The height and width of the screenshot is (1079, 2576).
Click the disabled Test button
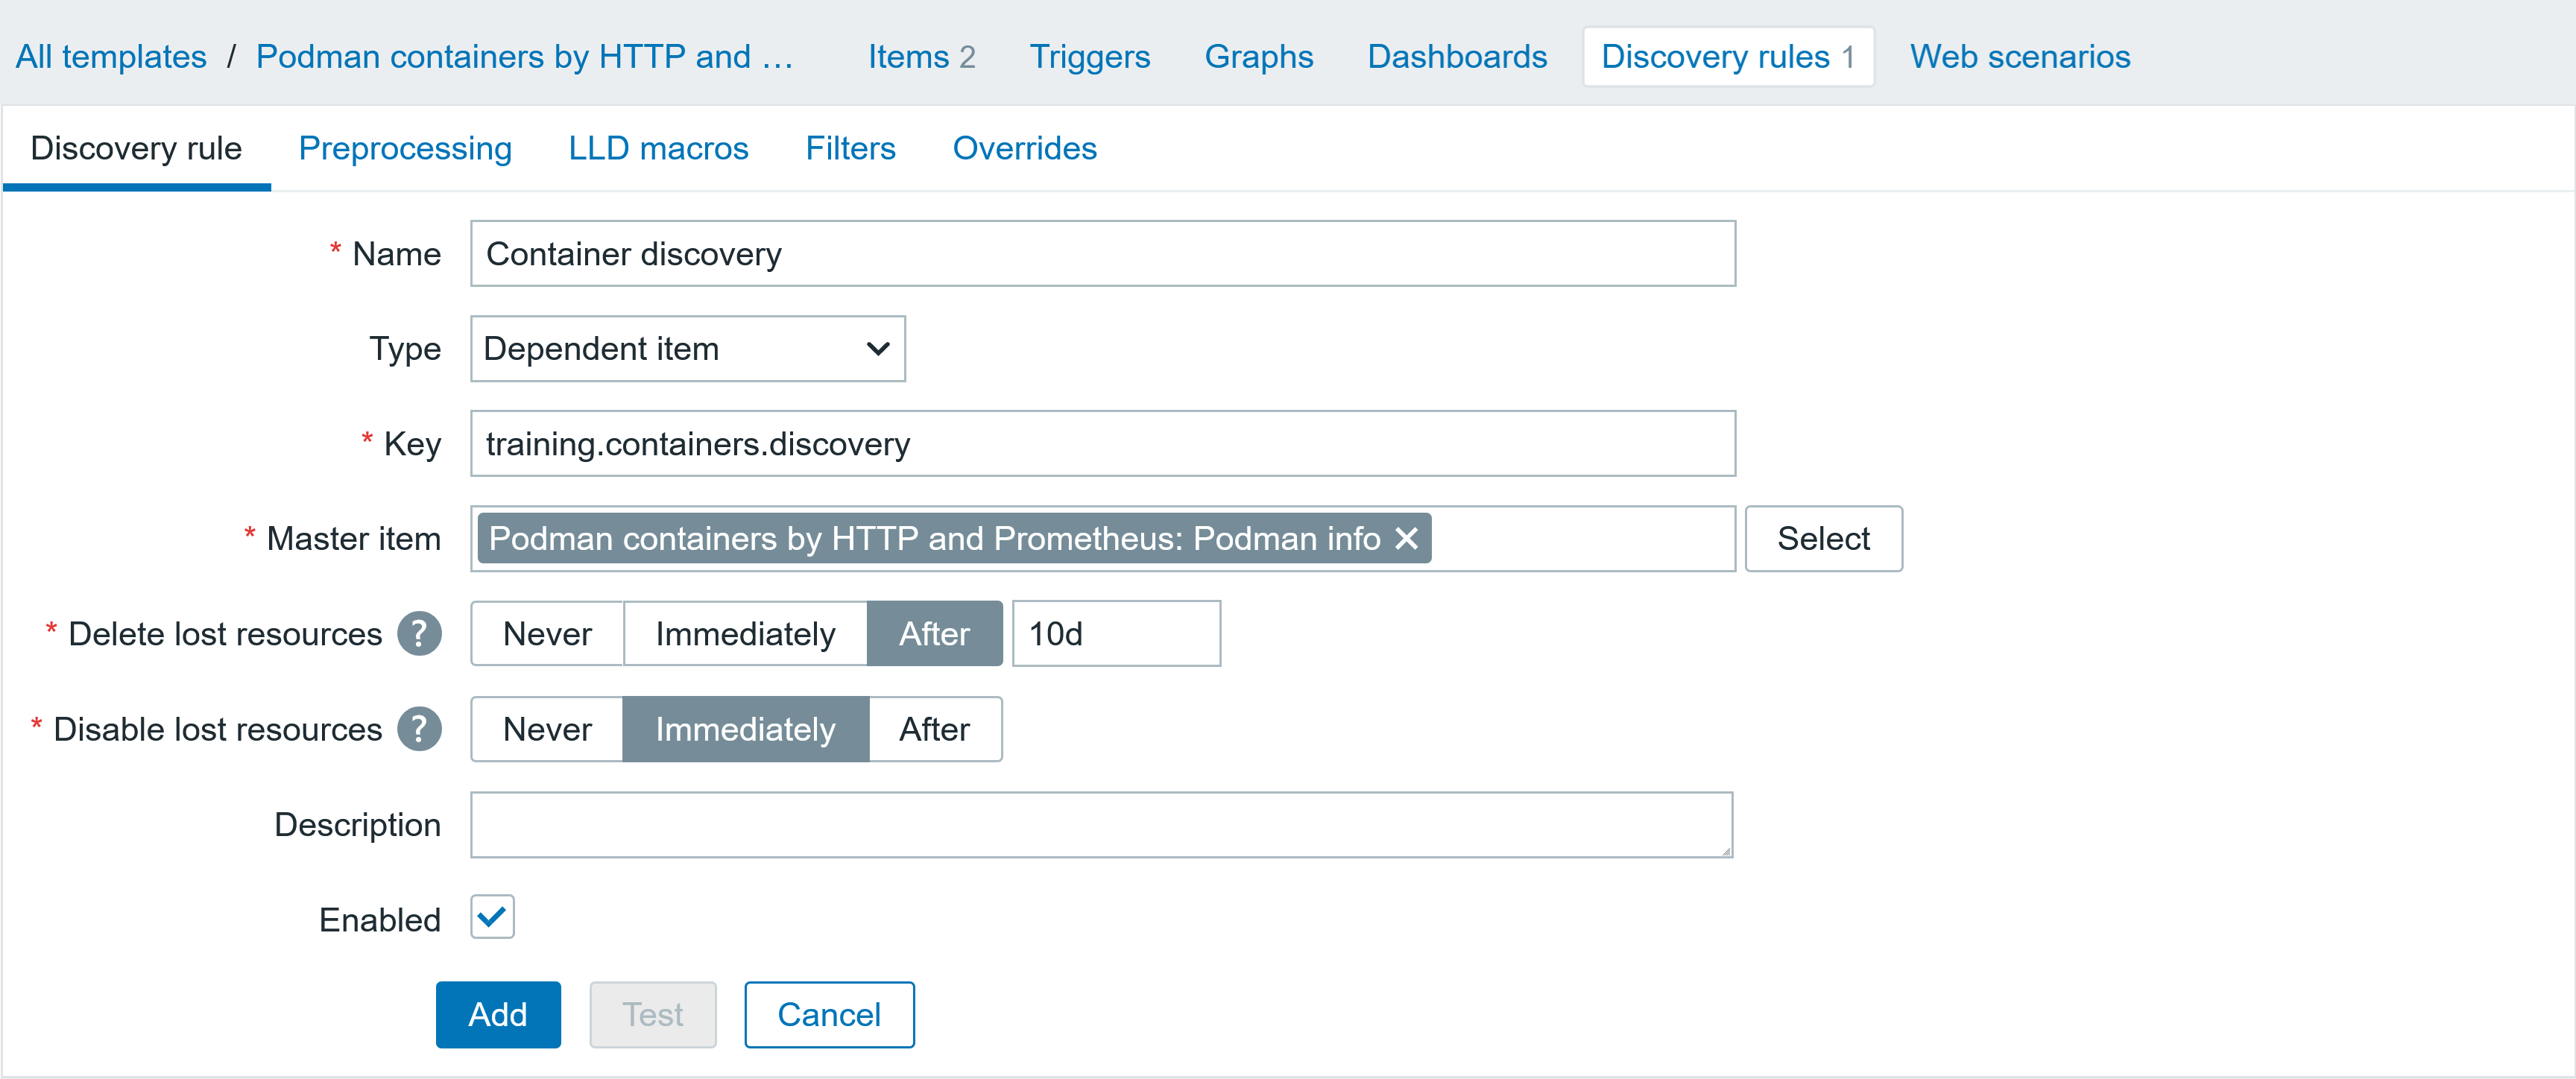pyautogui.click(x=653, y=1015)
